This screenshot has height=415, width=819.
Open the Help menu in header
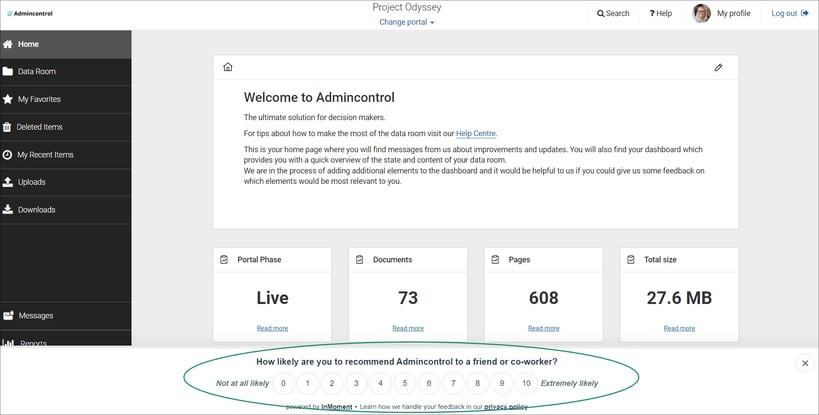tap(660, 14)
